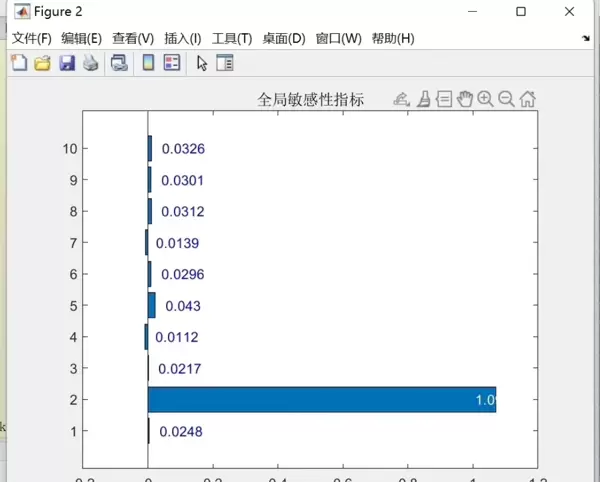Viewport: 600px width, 482px height.
Task: Click the Data Tips icon on axes toolbar
Action: (x=443, y=98)
